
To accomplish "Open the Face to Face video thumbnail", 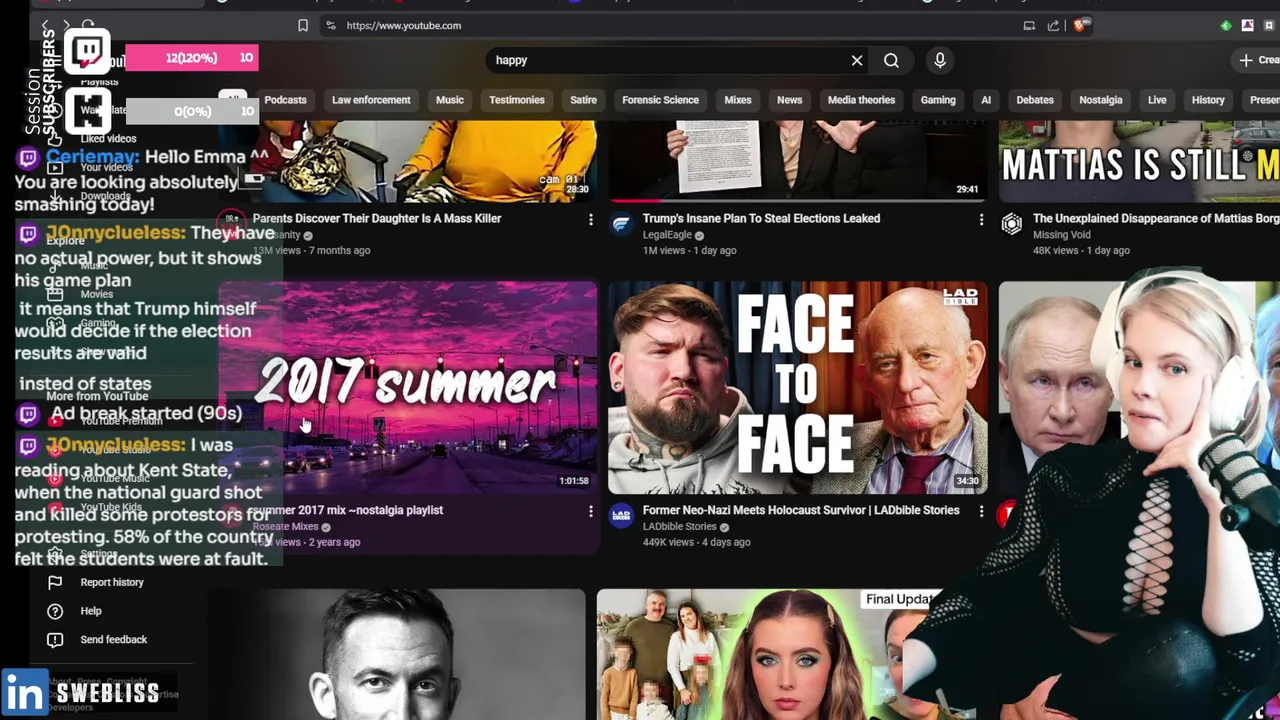I will click(x=797, y=387).
